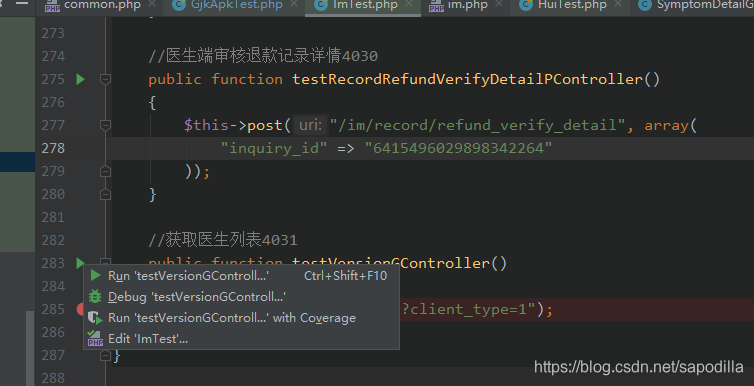754x386 pixels.
Task: Click the post method call on line 277
Action: coord(265,125)
